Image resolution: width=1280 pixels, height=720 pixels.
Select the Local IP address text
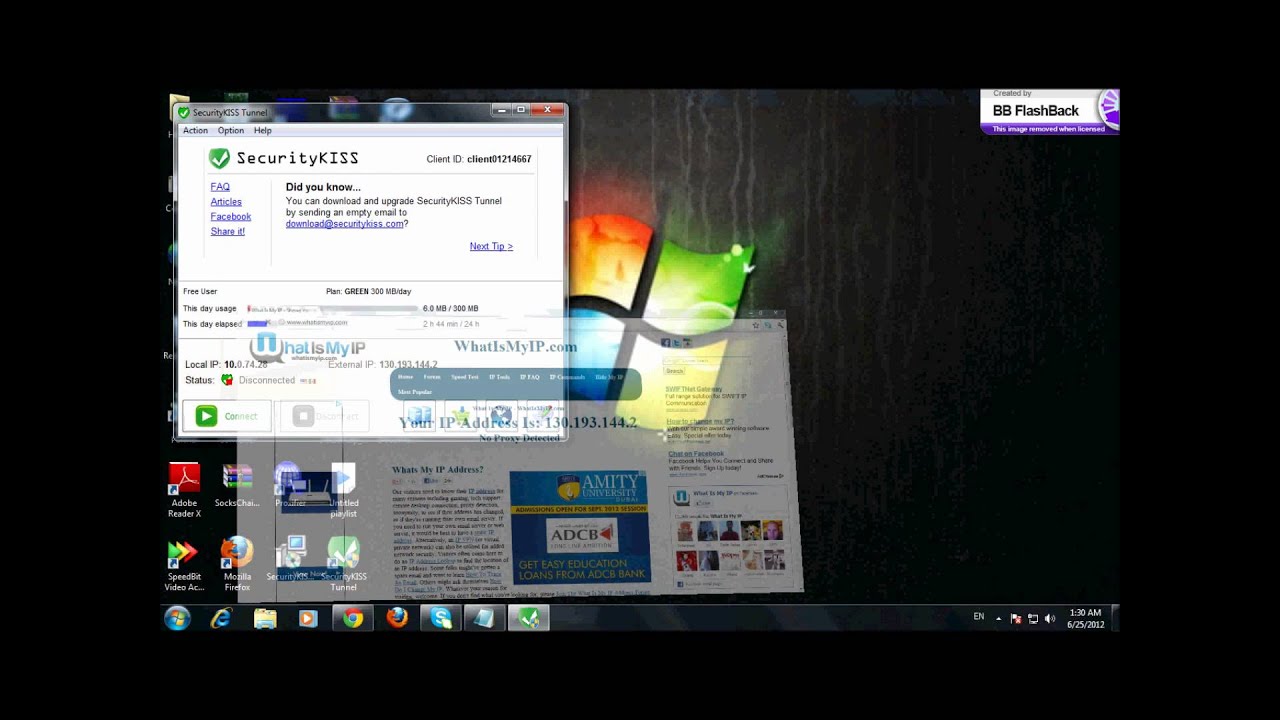[226, 365]
